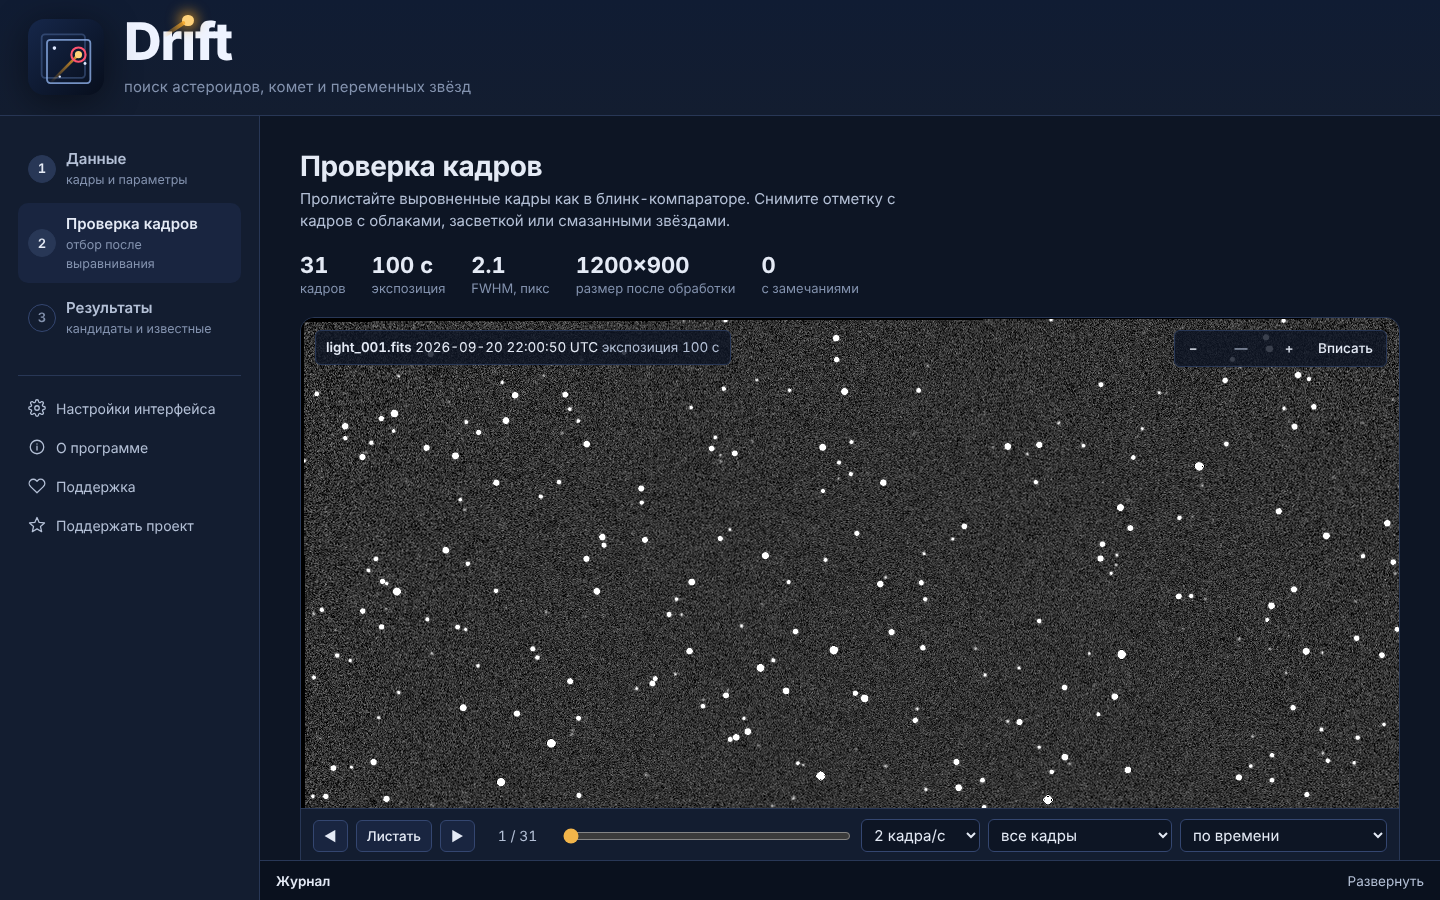
Task: Click the light_001.fits frame caption
Action: [x=522, y=347]
